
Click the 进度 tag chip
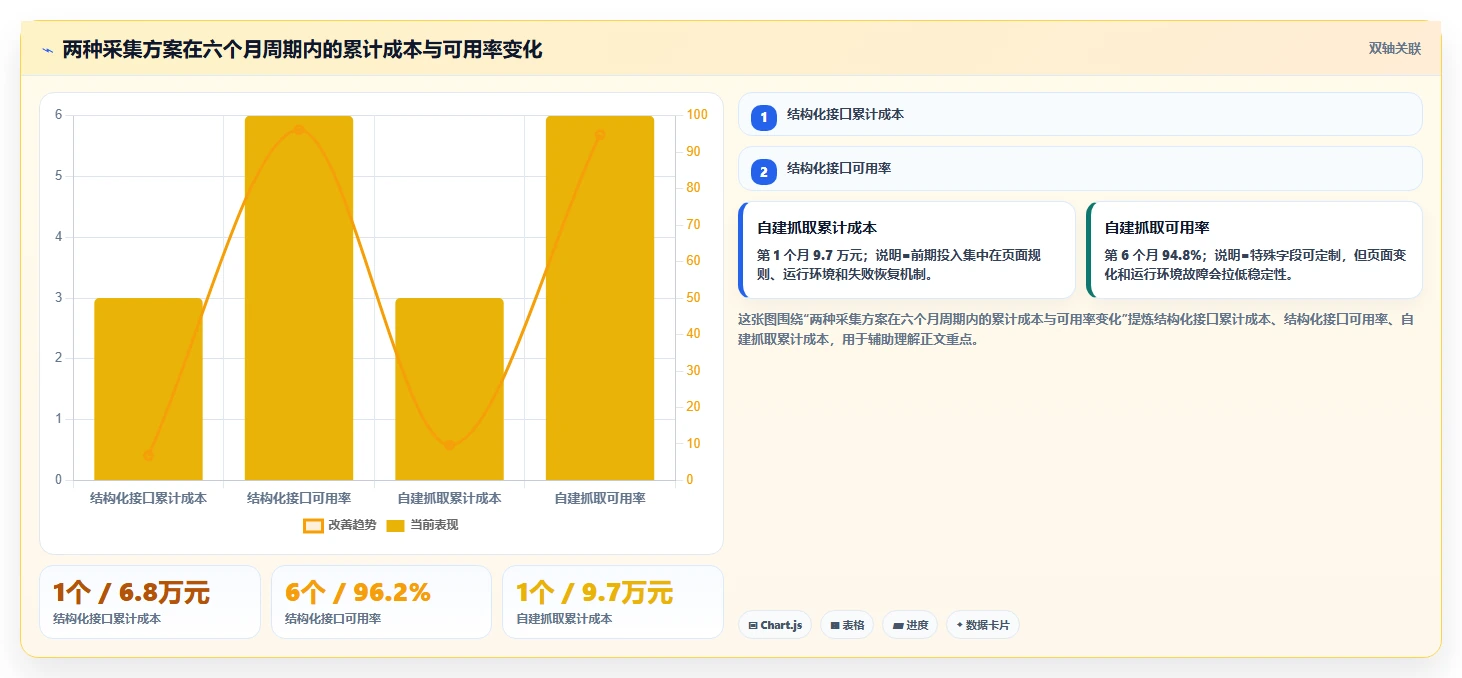click(910, 625)
